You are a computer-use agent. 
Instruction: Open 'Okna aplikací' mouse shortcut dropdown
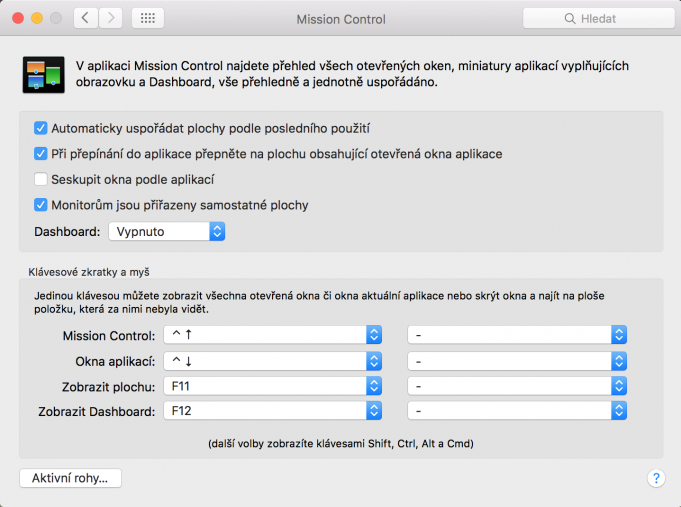coord(517,360)
